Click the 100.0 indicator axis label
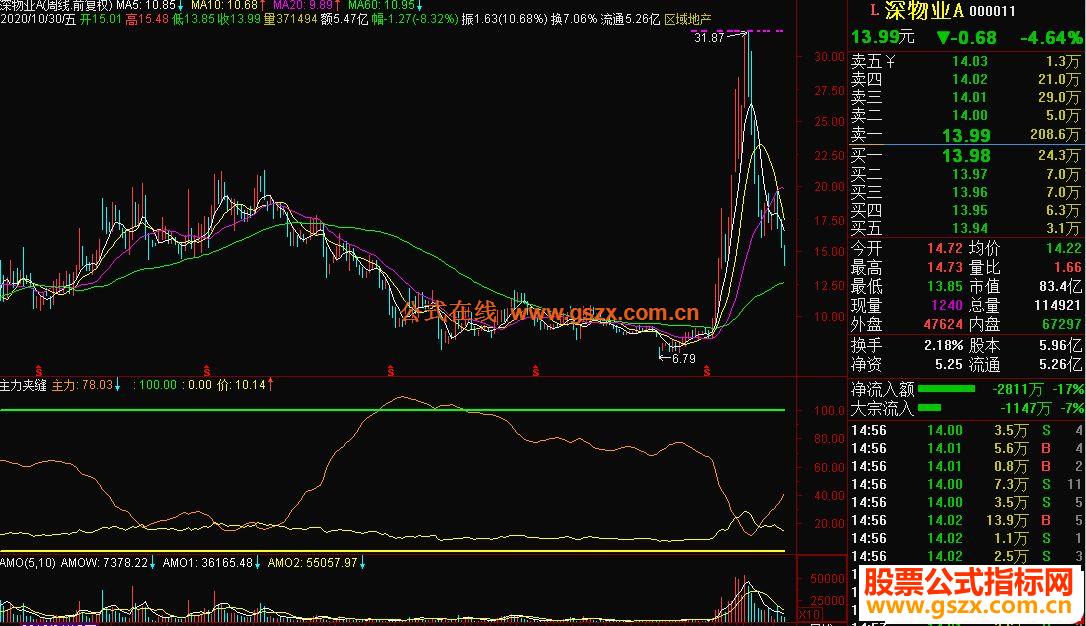The image size is (1086, 626). tap(829, 411)
